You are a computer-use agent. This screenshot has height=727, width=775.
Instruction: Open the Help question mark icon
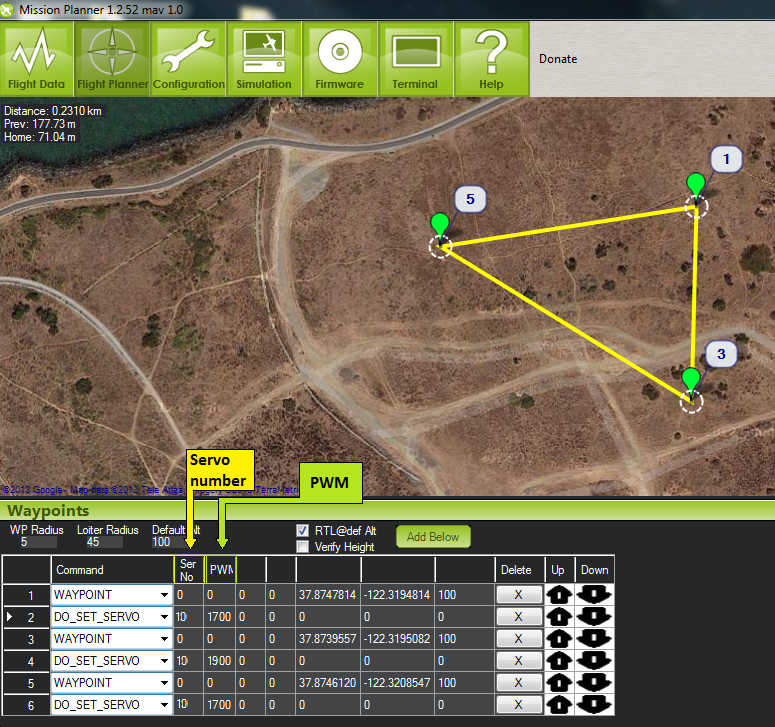coord(491,59)
